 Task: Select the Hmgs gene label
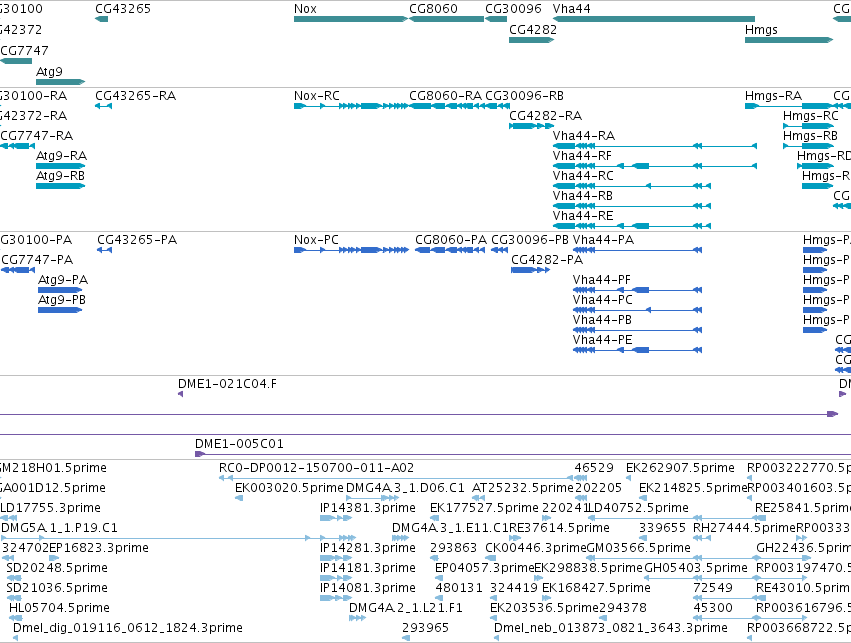point(761,30)
